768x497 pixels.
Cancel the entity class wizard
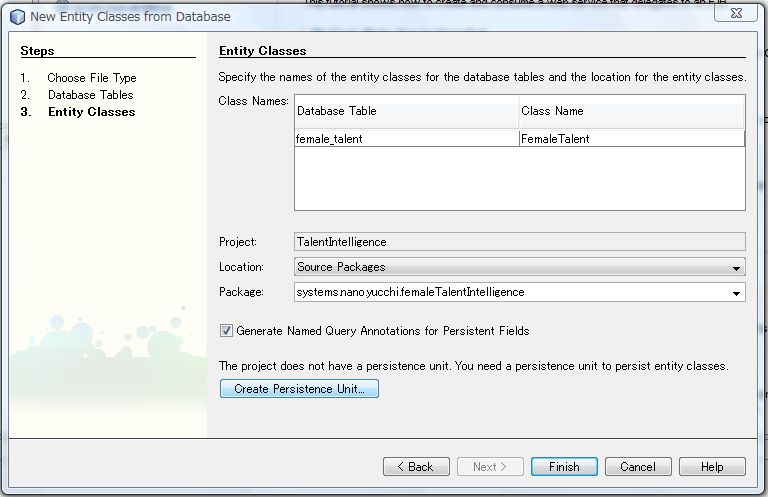(638, 467)
